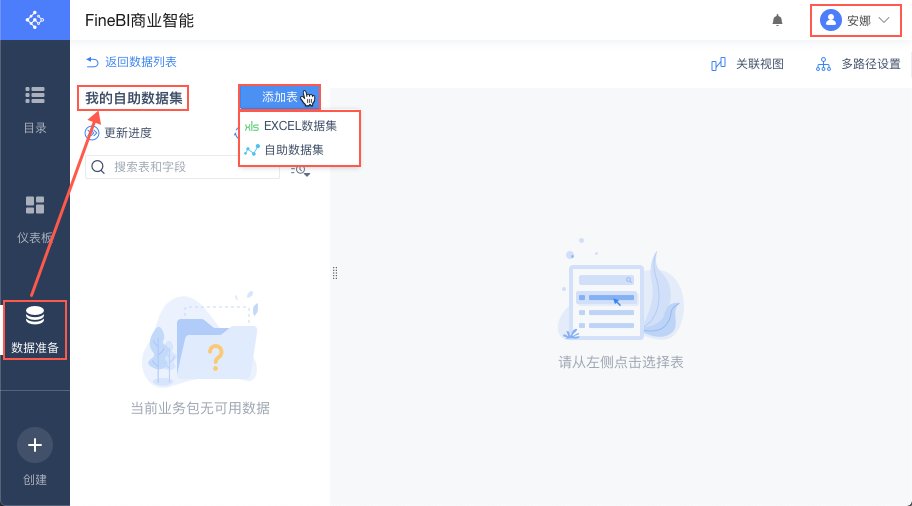Click the panel divider drag handle
912x506 pixels.
pyautogui.click(x=335, y=273)
